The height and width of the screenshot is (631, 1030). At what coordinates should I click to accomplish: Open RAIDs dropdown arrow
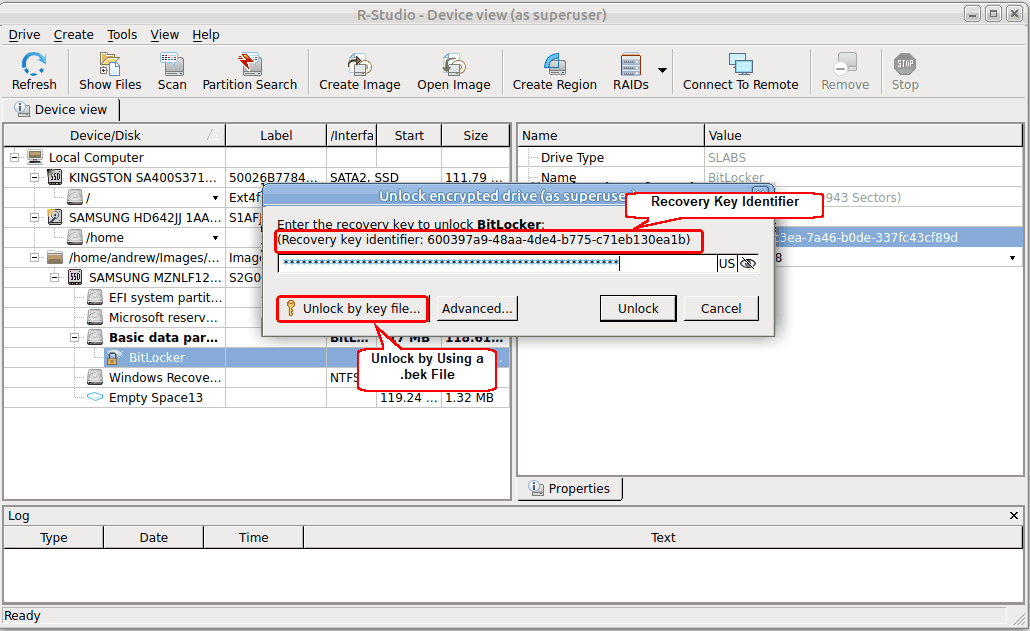click(662, 70)
